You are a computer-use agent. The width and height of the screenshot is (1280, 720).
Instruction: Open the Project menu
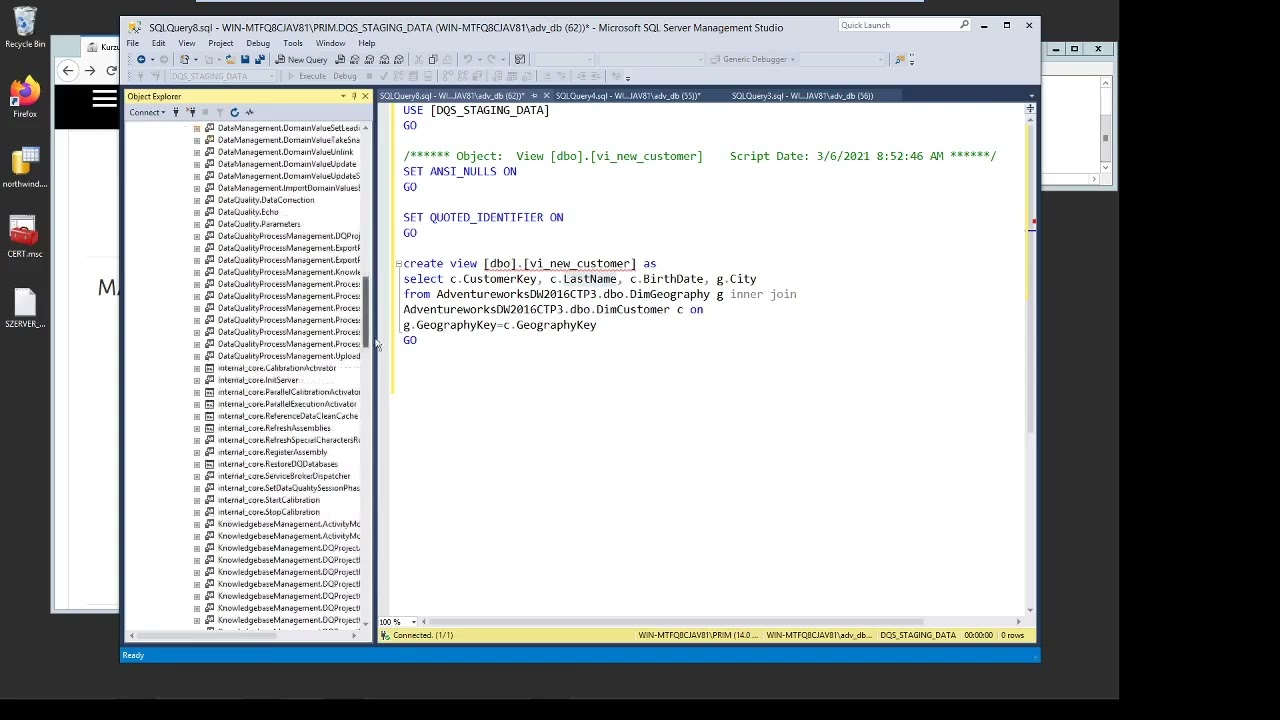(x=221, y=43)
